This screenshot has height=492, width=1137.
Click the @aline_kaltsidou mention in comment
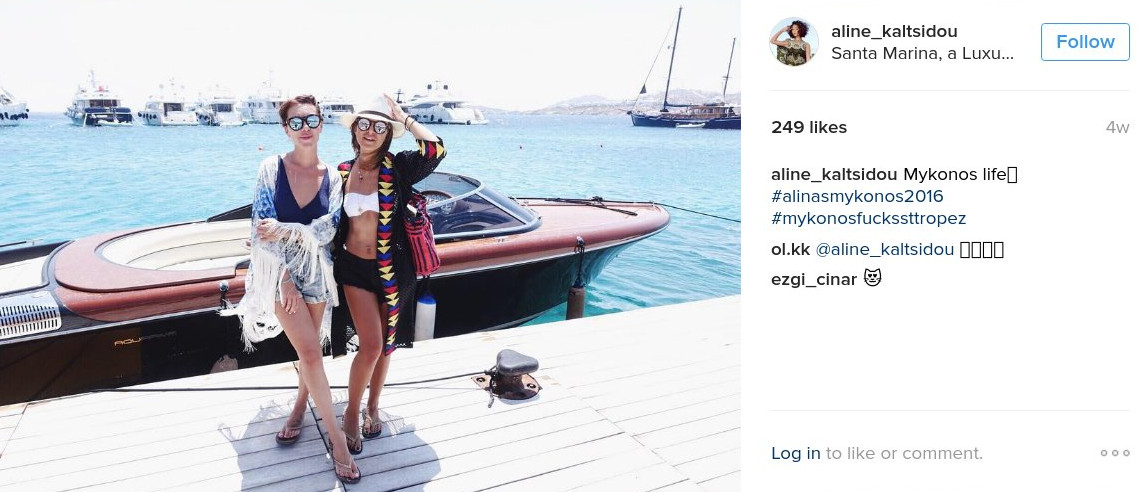tap(885, 250)
